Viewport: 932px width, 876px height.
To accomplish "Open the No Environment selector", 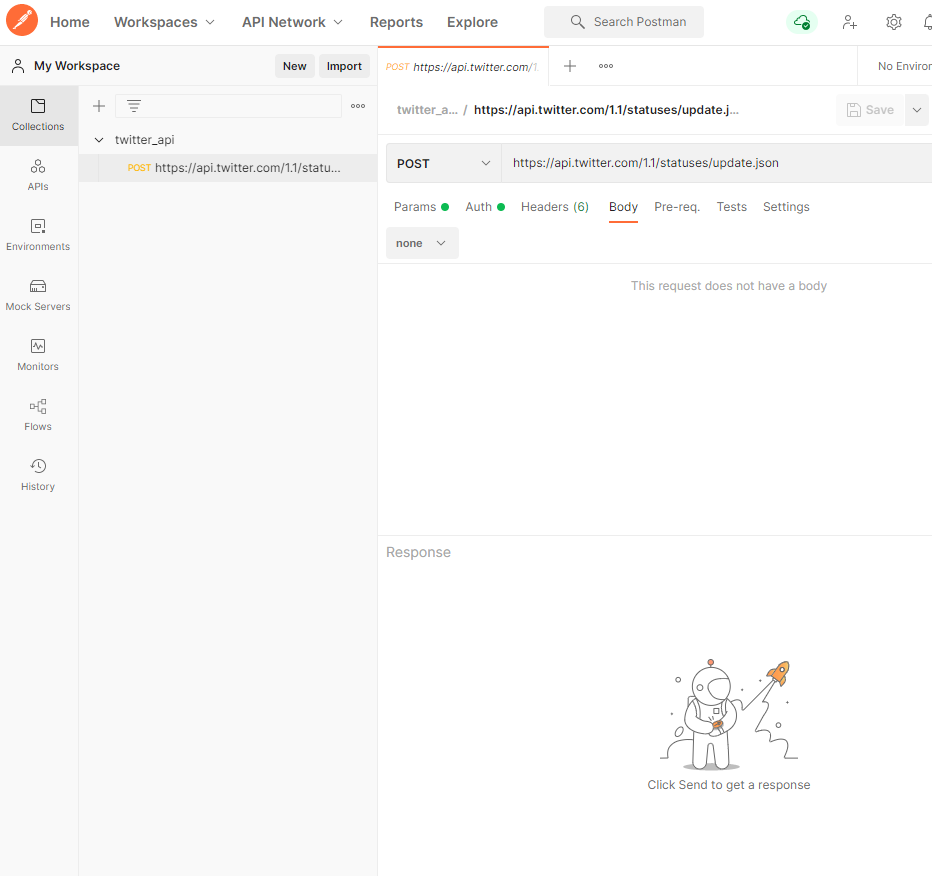I will tap(904, 66).
